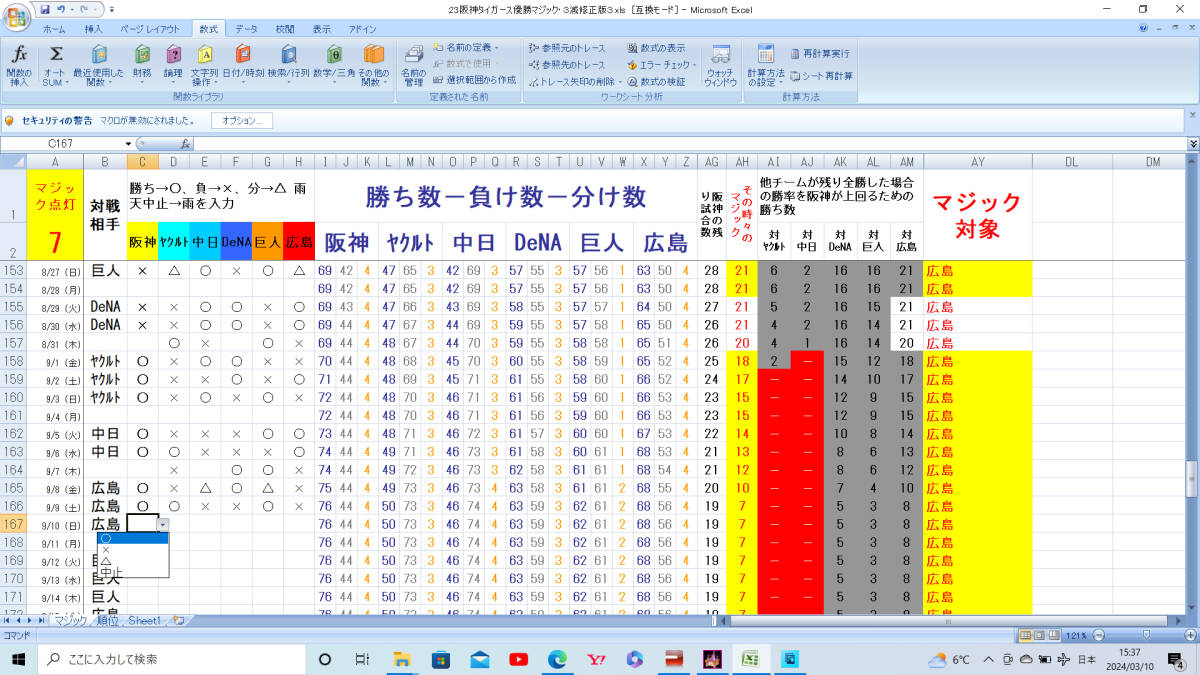1200x675 pixels.
Task: Show hidden system tray icons chevron
Action: [989, 659]
